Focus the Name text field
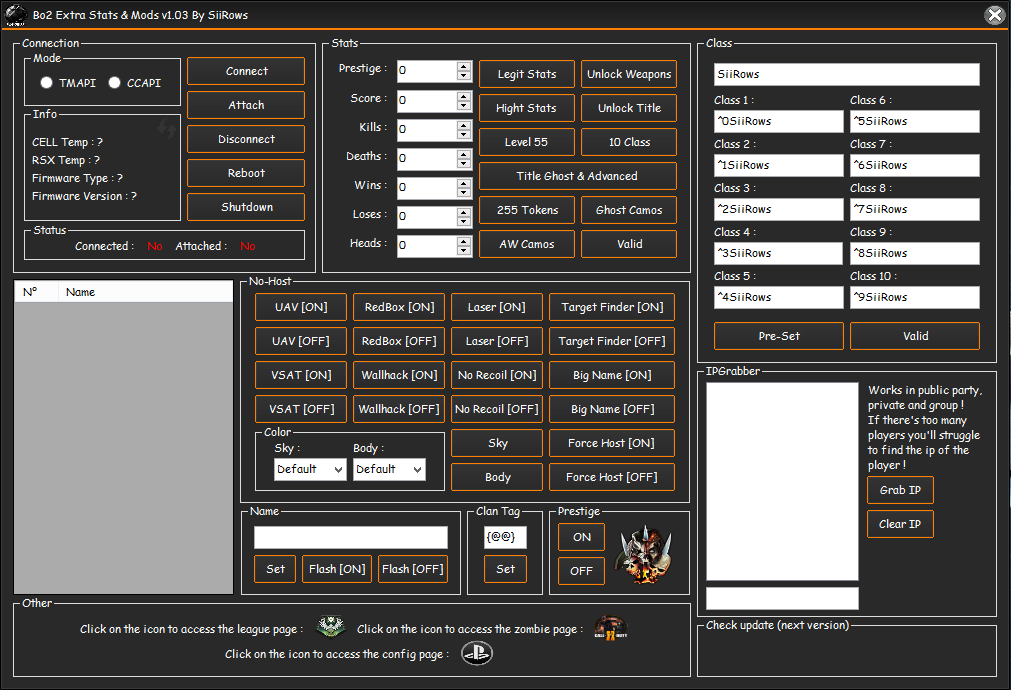The height and width of the screenshot is (690, 1011). coord(351,537)
